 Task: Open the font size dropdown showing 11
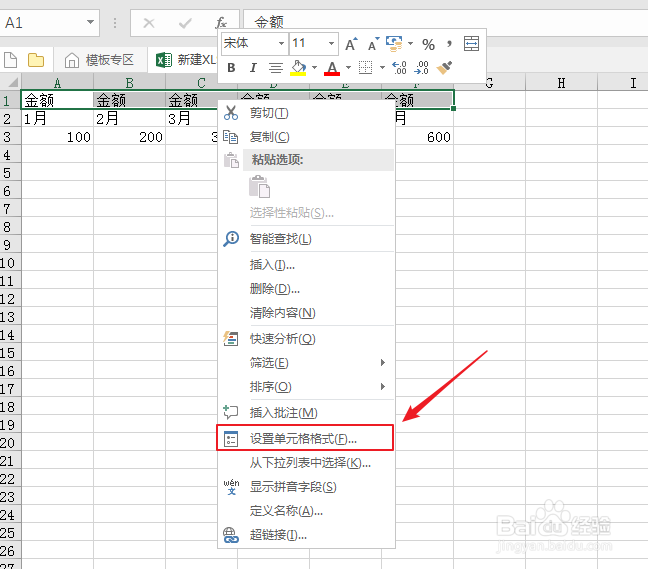pos(331,43)
